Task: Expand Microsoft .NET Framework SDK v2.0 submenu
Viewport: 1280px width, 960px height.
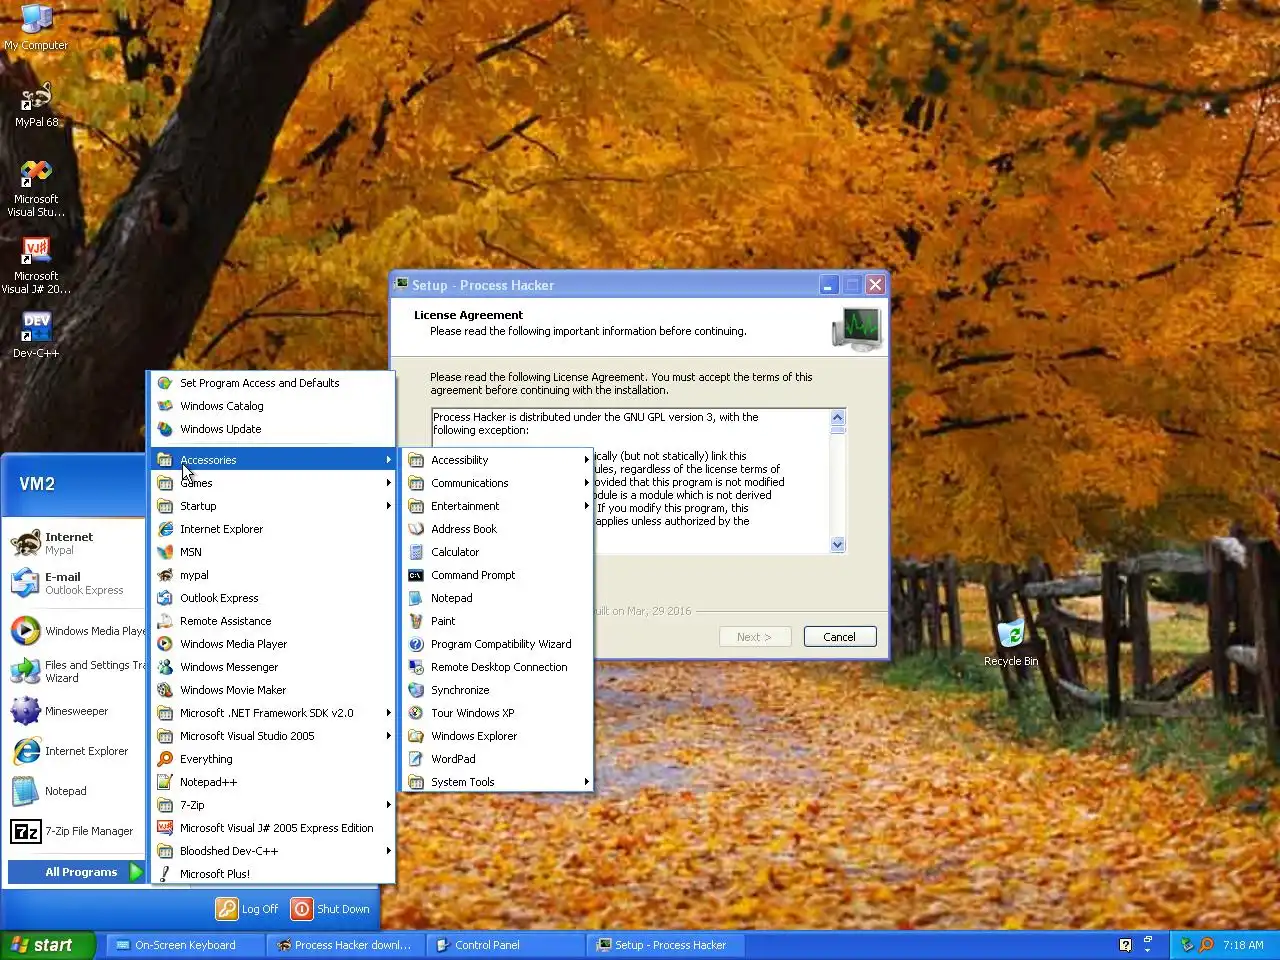Action: tap(273, 713)
